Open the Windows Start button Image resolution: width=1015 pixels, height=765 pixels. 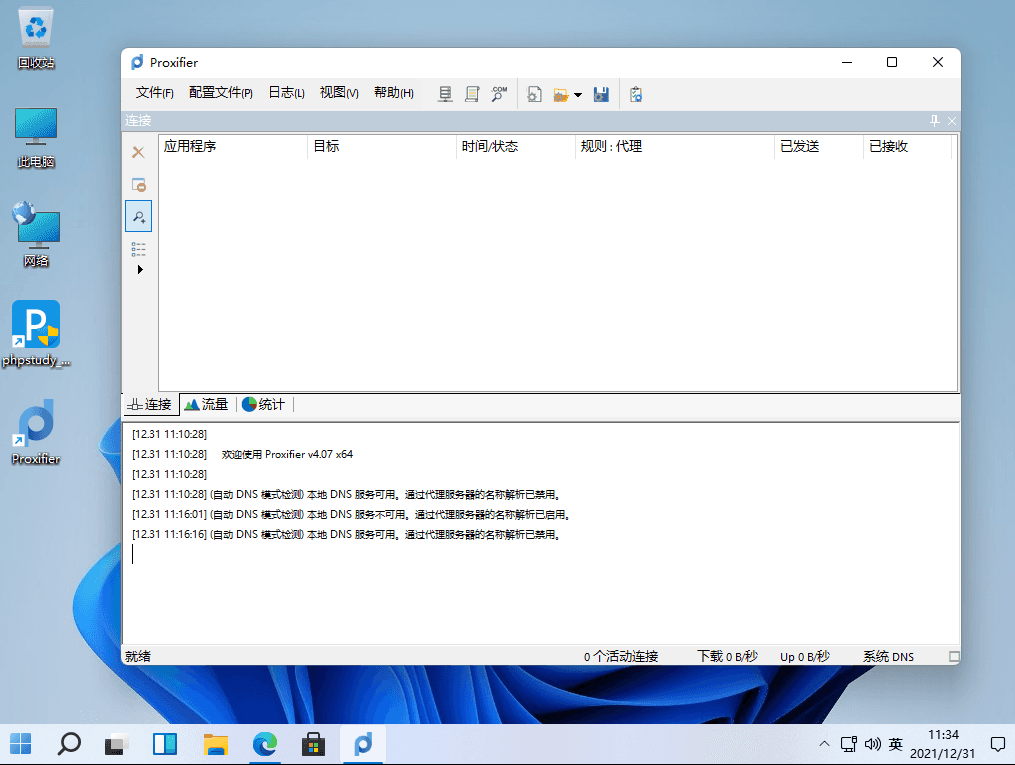(21, 744)
